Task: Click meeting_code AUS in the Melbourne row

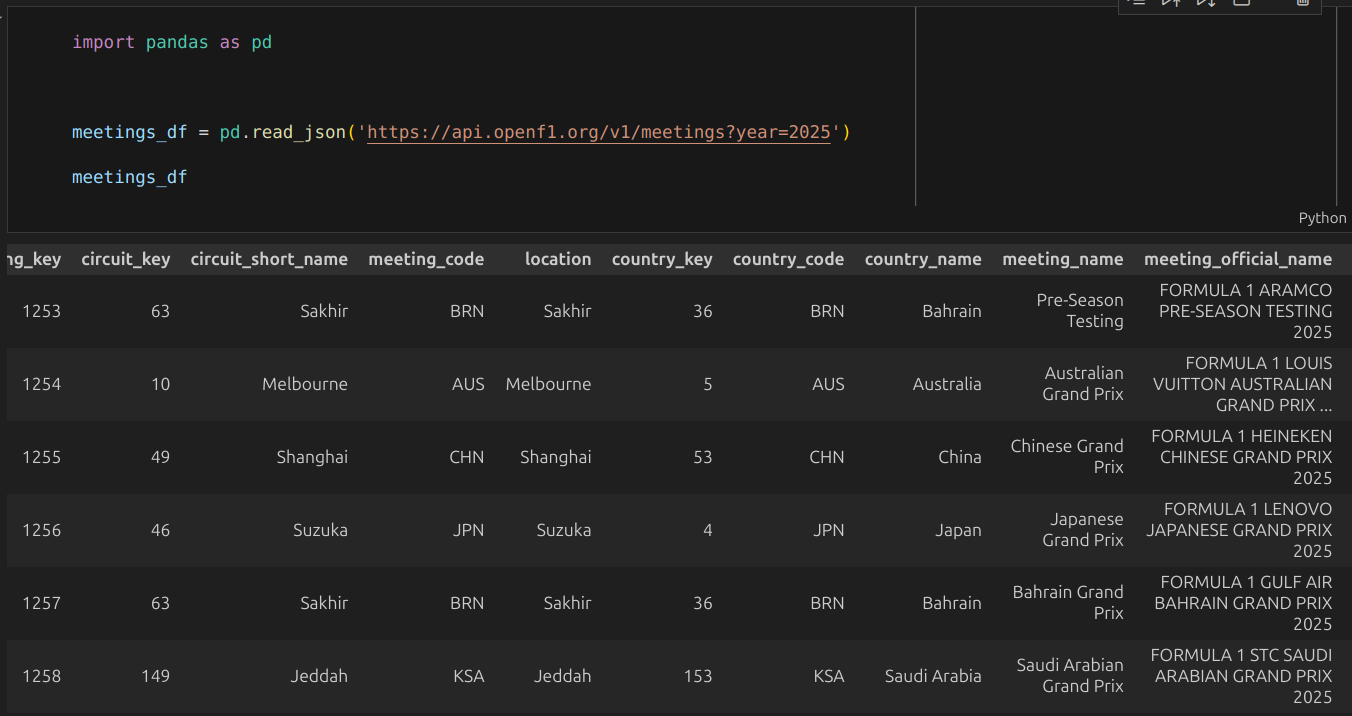Action: 468,384
